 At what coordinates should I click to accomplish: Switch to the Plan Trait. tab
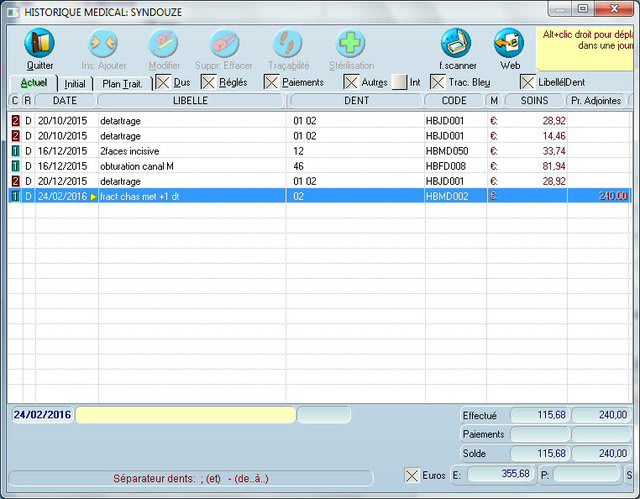point(122,83)
